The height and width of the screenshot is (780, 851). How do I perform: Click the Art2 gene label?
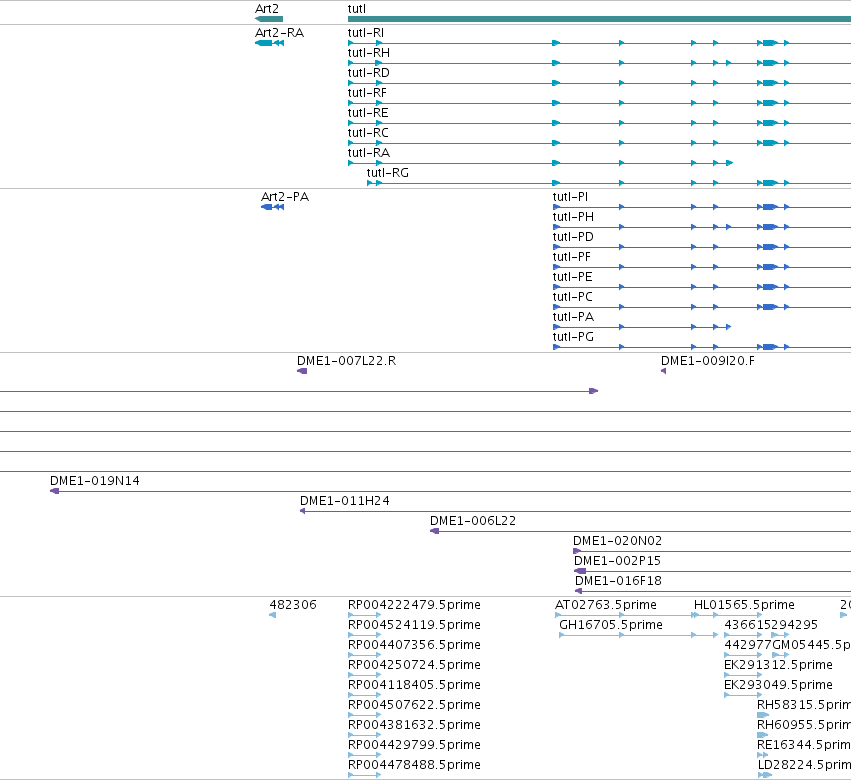(x=266, y=9)
